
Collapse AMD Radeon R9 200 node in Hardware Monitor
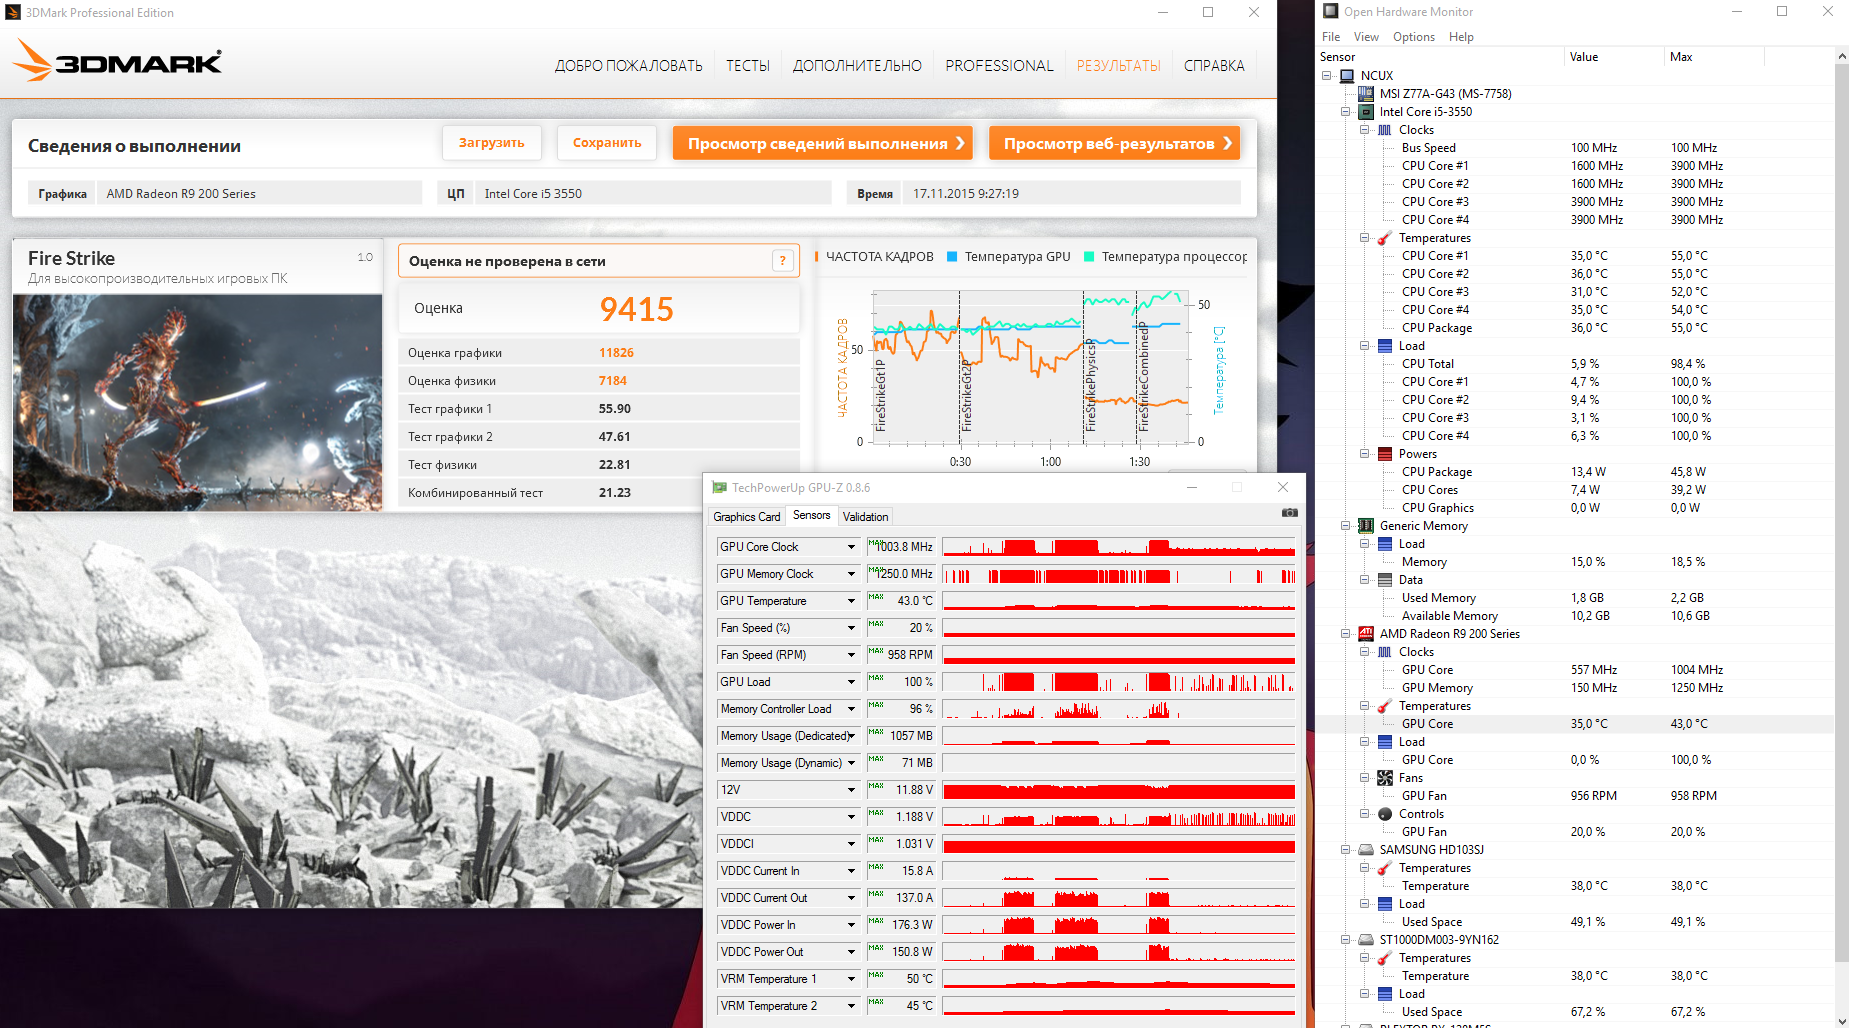pyautogui.click(x=1346, y=634)
